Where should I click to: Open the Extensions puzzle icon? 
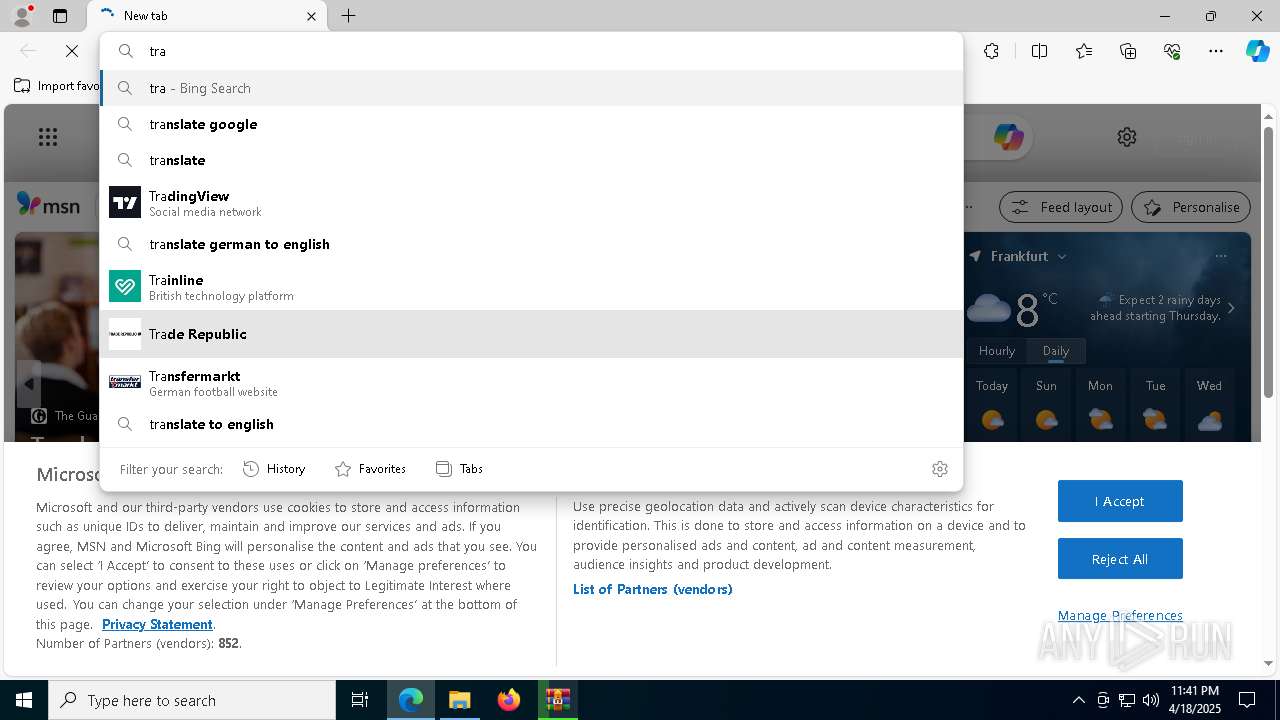coord(991,51)
